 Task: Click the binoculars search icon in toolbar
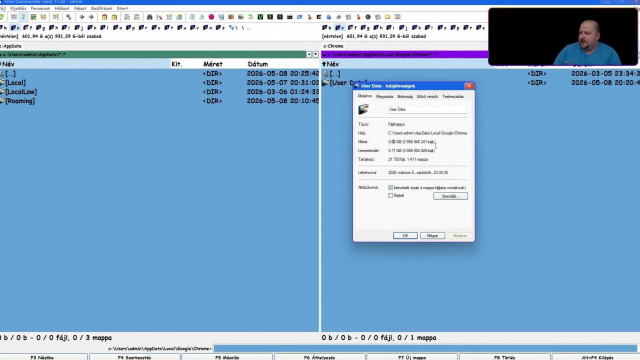(x=149, y=17)
